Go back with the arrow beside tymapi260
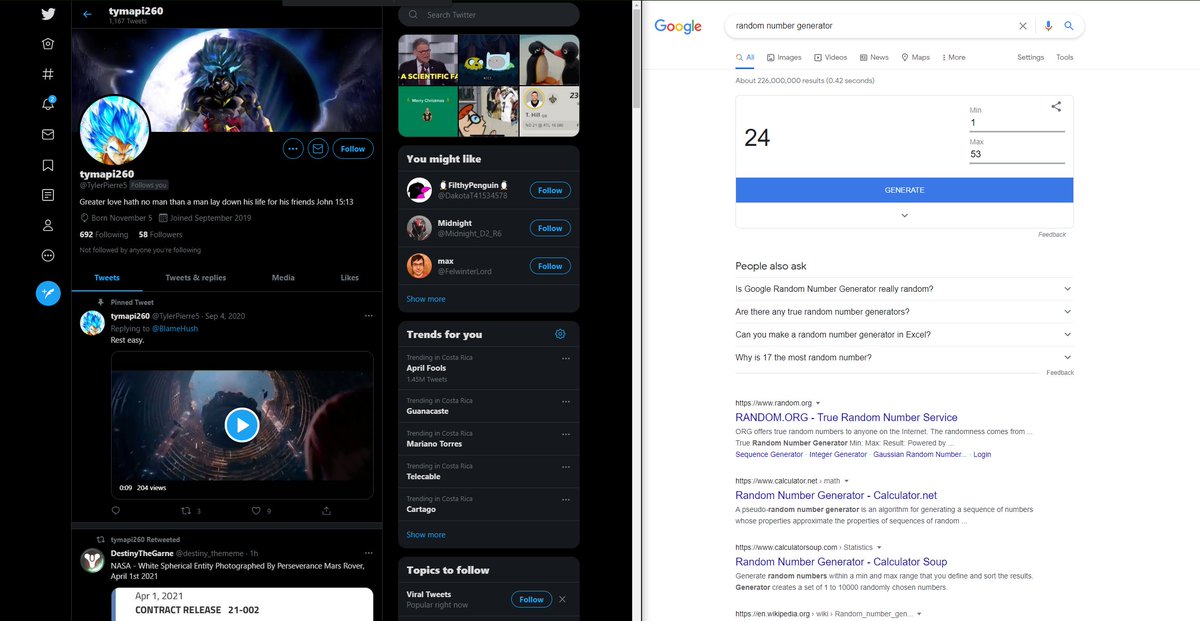This screenshot has width=1200, height=621. click(x=88, y=14)
